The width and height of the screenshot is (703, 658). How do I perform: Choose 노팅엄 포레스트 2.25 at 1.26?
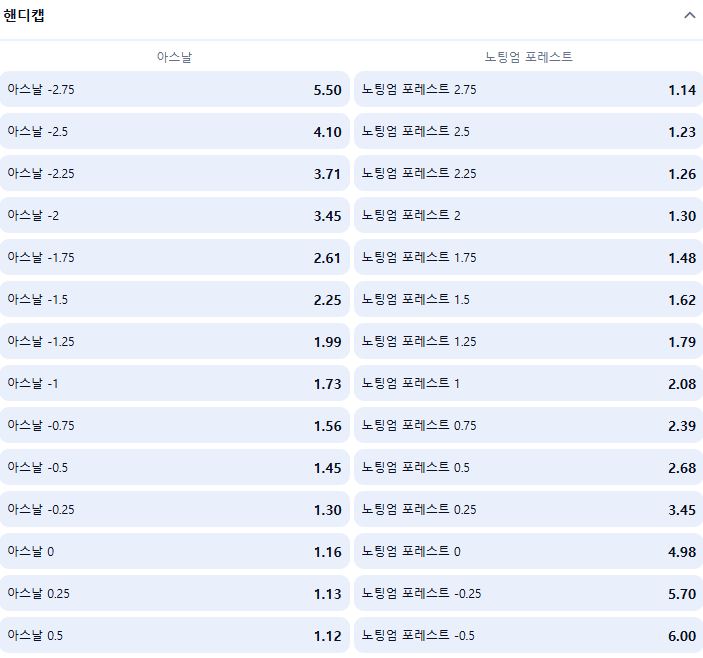[x=529, y=173]
